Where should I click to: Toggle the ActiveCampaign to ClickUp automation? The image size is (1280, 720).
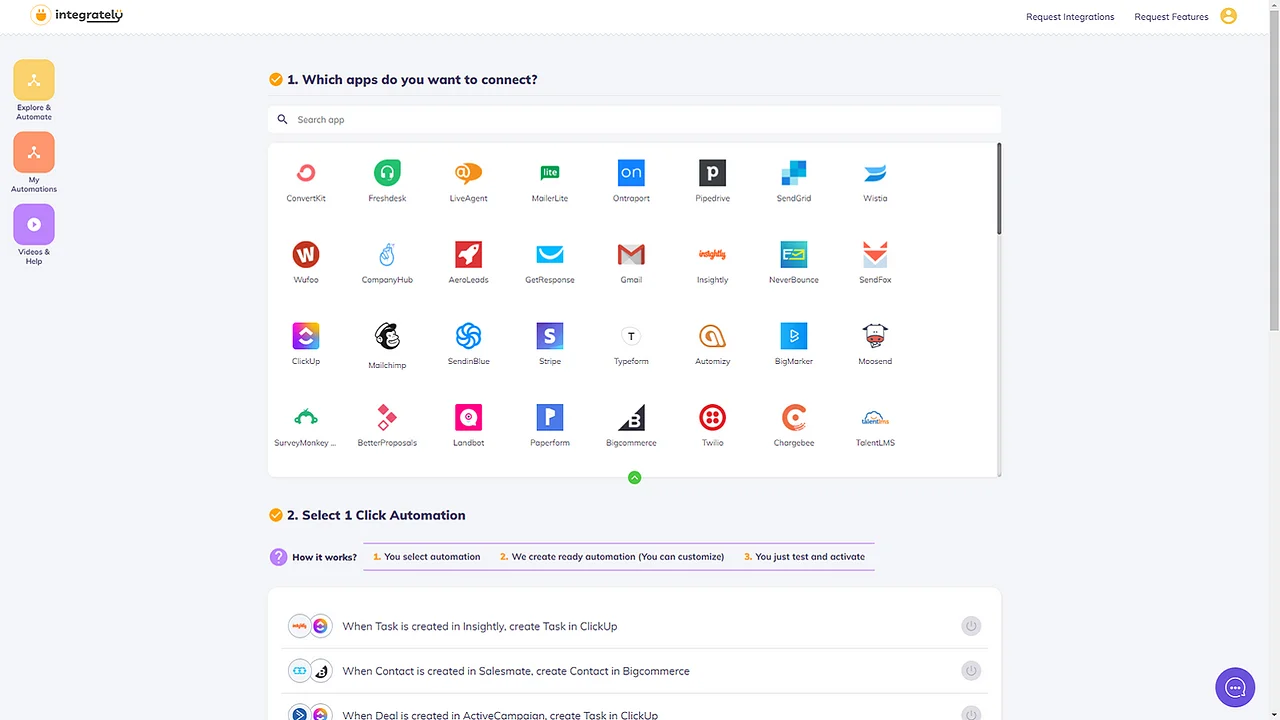point(970,713)
